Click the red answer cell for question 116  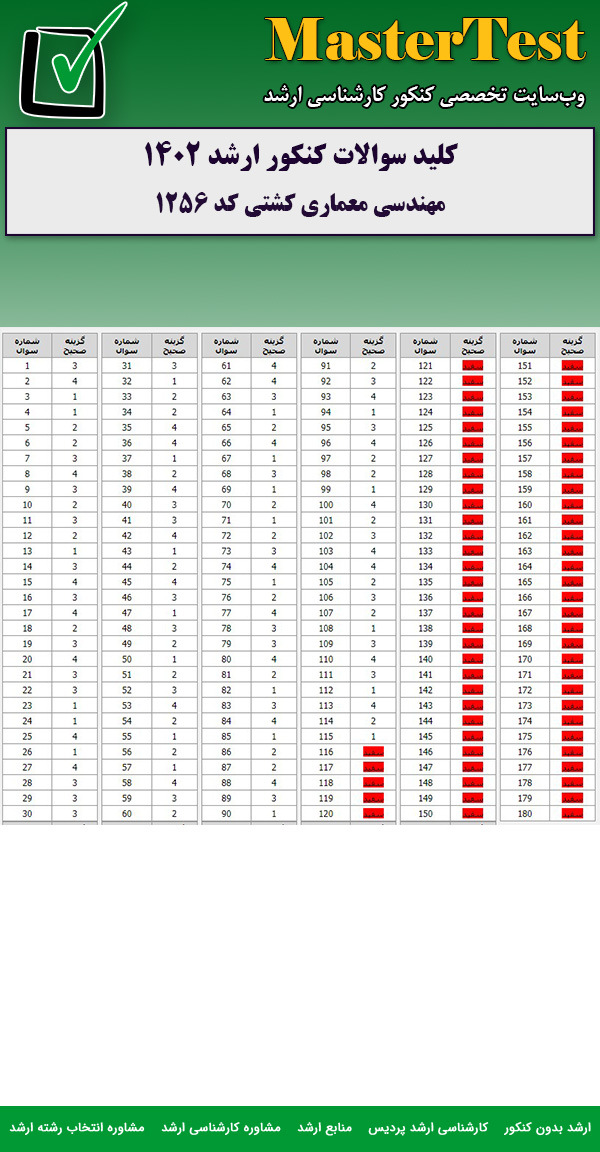coord(373,751)
